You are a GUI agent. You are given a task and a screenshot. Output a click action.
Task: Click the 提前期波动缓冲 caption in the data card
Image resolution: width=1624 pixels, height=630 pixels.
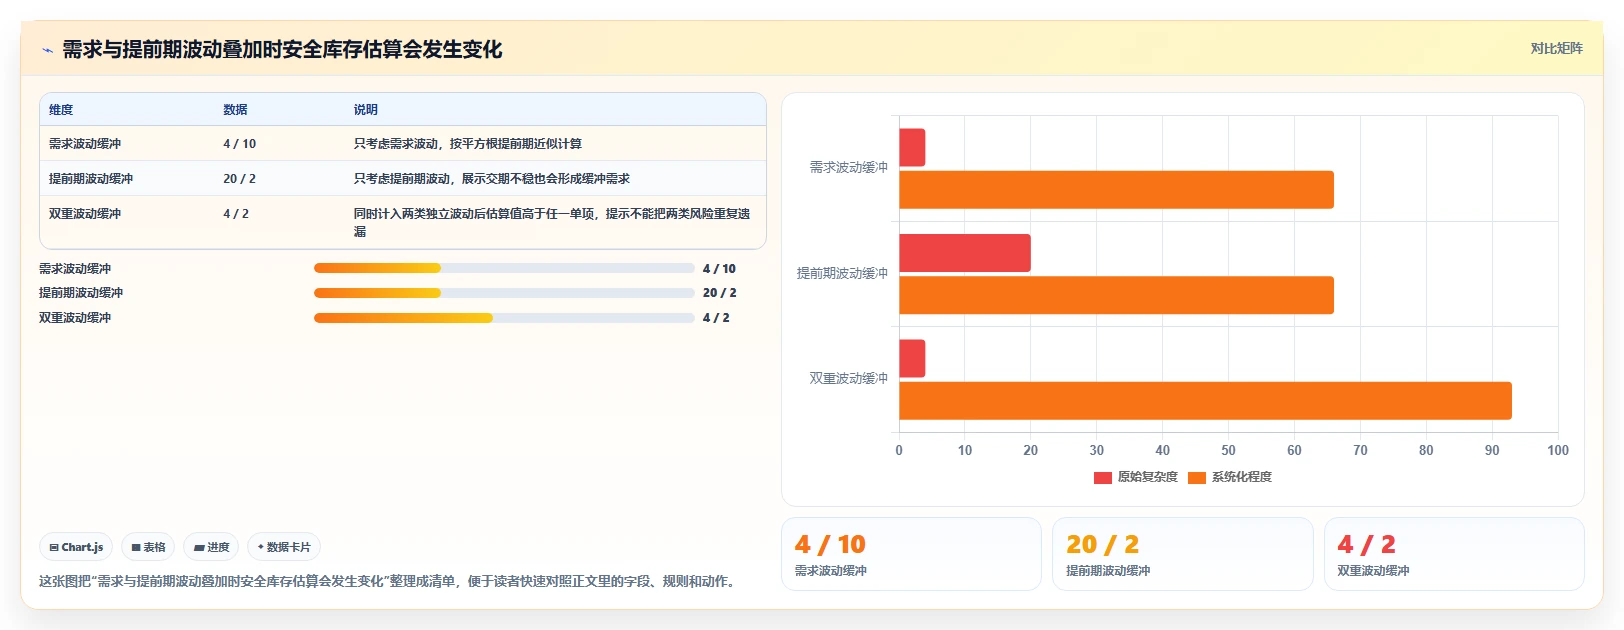1108,571
